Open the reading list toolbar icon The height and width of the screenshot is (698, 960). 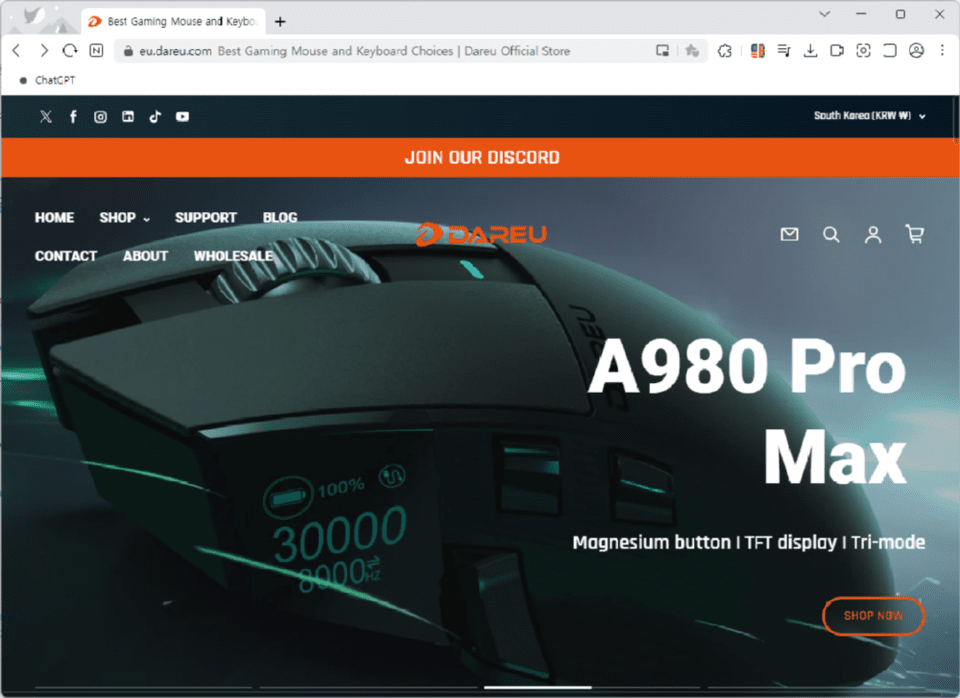(784, 51)
